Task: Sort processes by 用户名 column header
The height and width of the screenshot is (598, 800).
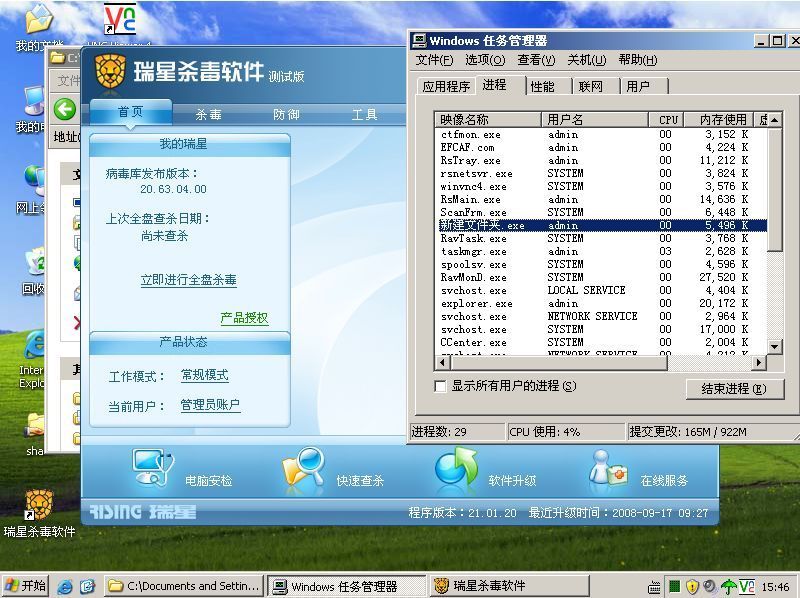Action: [x=594, y=119]
